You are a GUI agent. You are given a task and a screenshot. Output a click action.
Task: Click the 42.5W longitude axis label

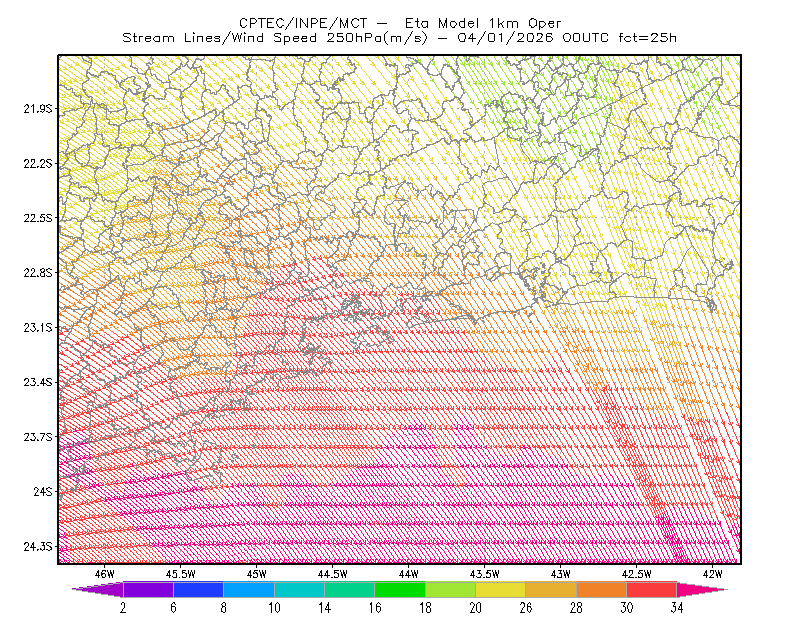click(x=636, y=574)
